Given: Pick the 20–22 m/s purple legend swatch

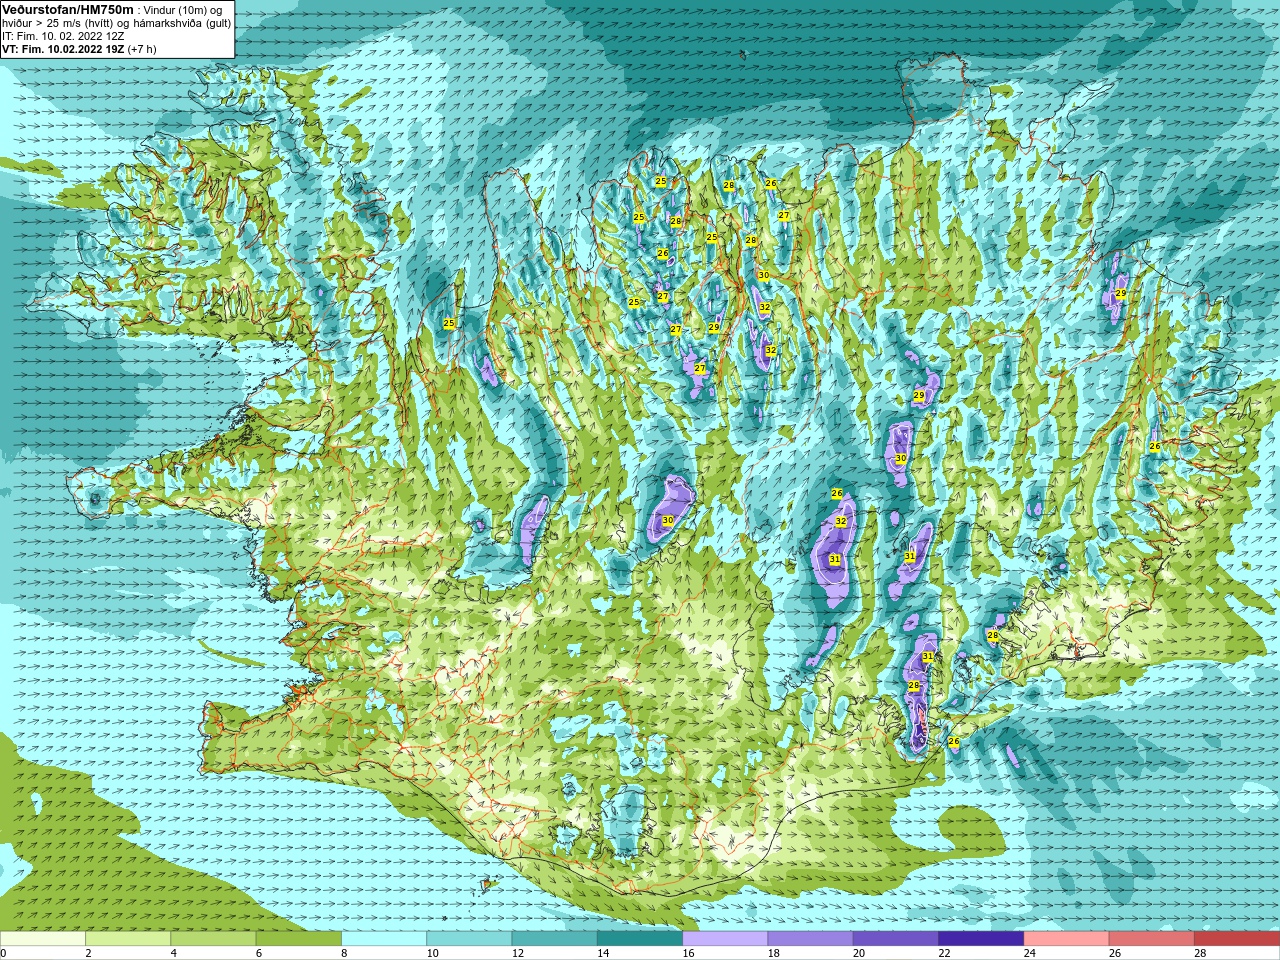Looking at the screenshot, I should click(896, 940).
